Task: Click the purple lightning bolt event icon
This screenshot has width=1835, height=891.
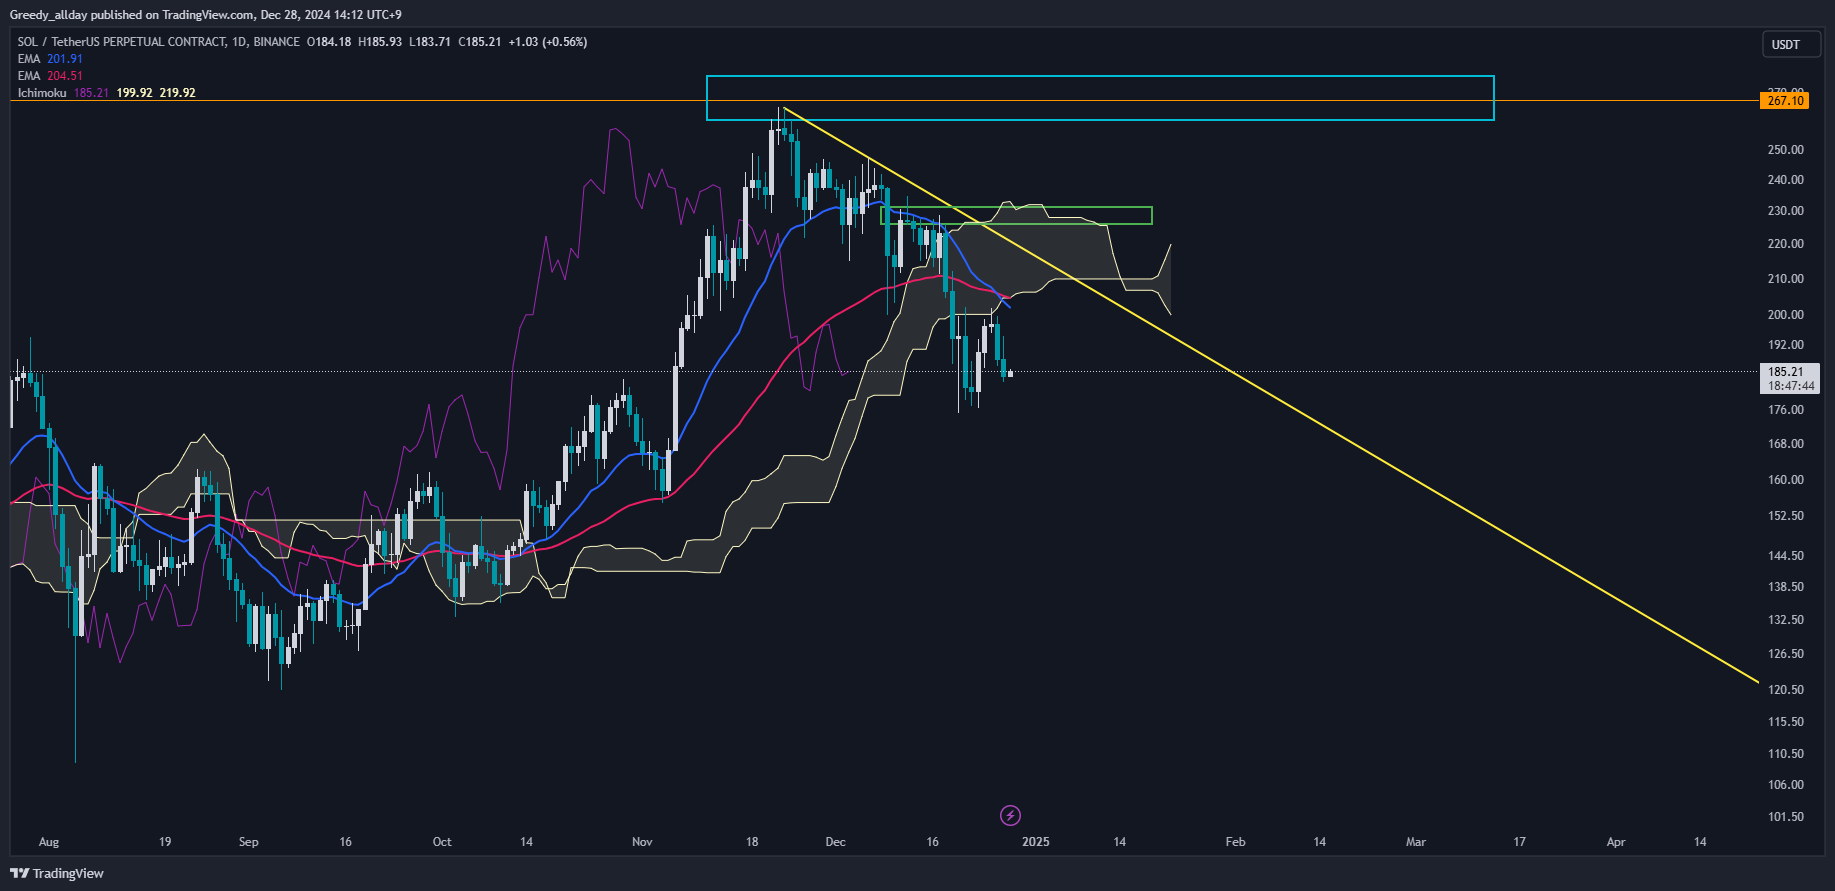Action: [1010, 815]
